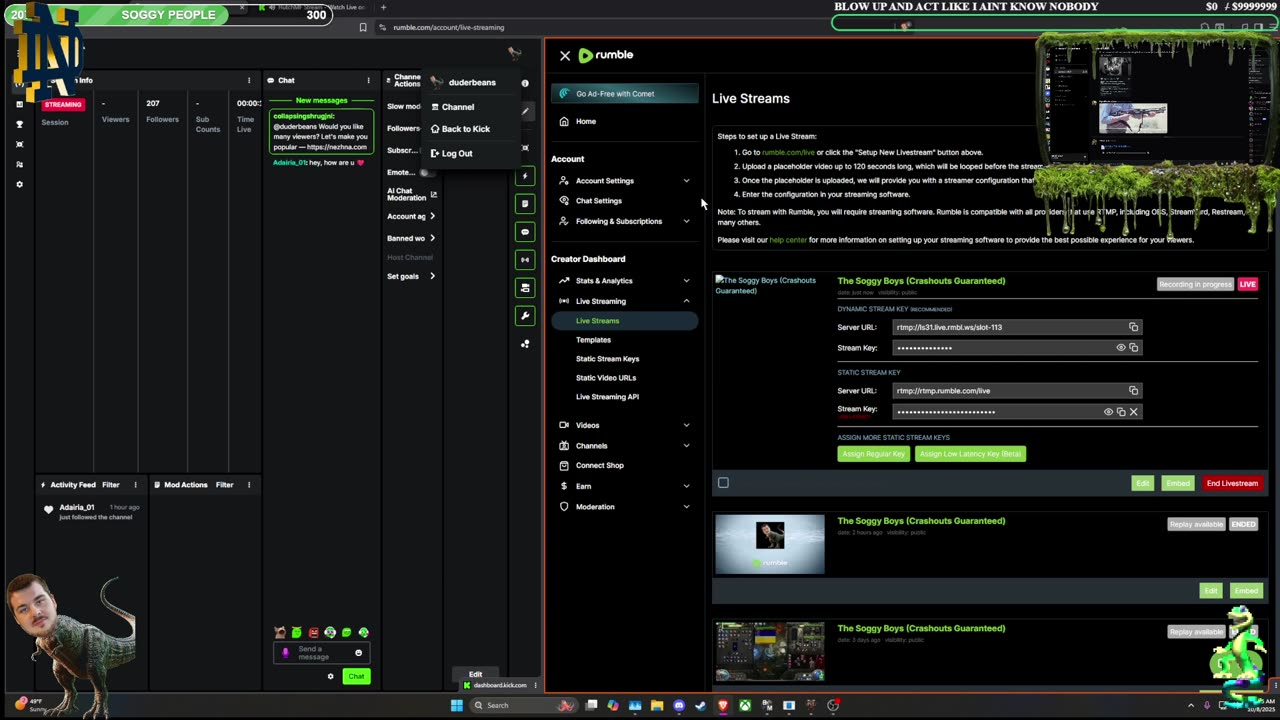Show the static stream key with eye icon
The image size is (1280, 720).
(x=1107, y=412)
